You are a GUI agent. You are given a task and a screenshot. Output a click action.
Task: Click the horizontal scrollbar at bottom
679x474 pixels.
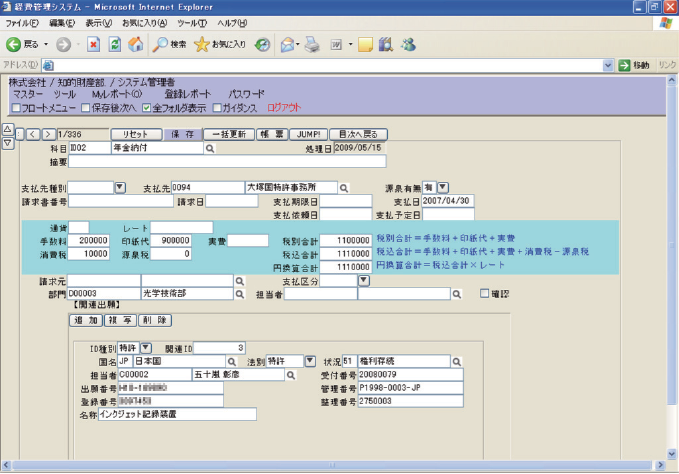(x=332, y=465)
